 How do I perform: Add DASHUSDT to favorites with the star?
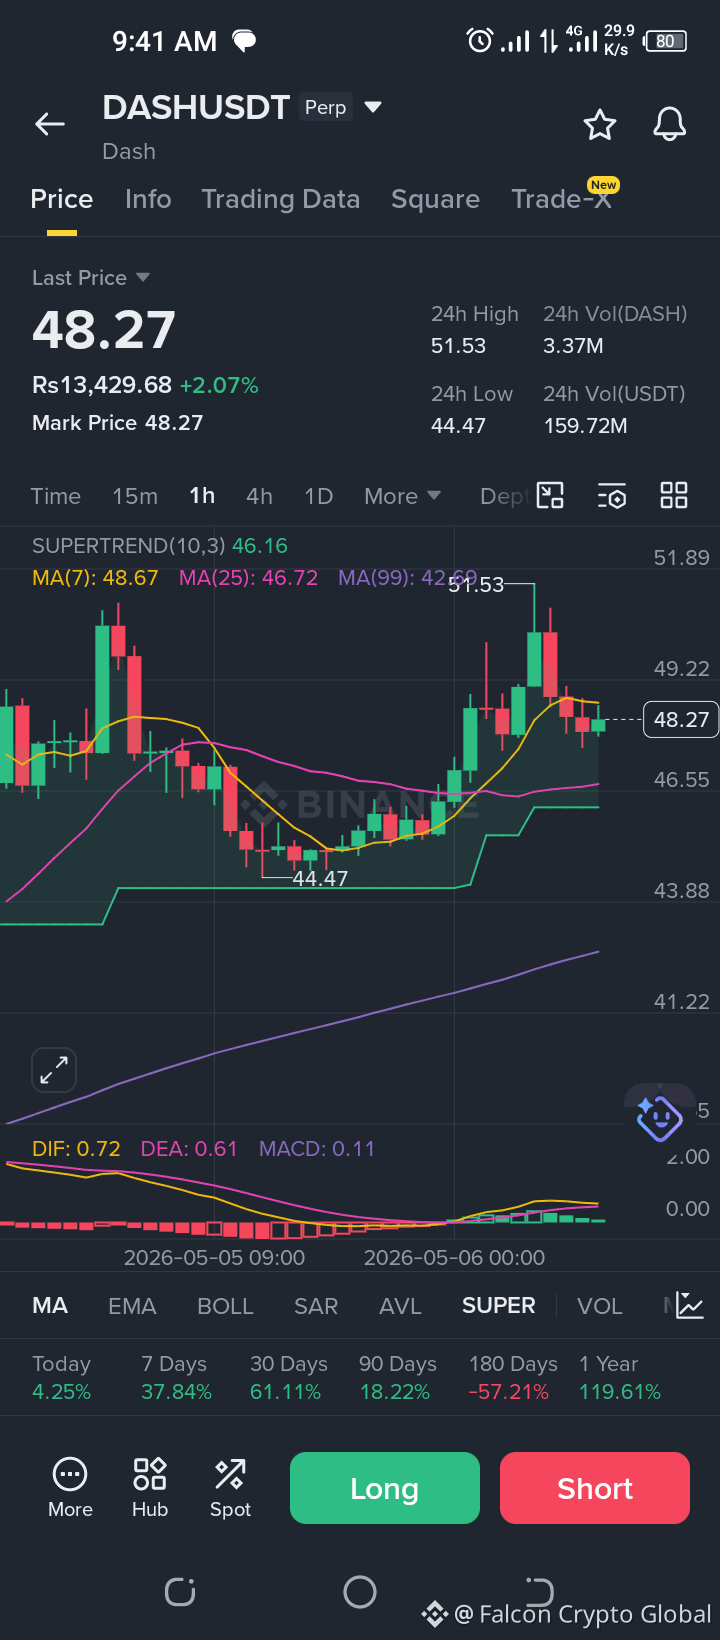600,125
